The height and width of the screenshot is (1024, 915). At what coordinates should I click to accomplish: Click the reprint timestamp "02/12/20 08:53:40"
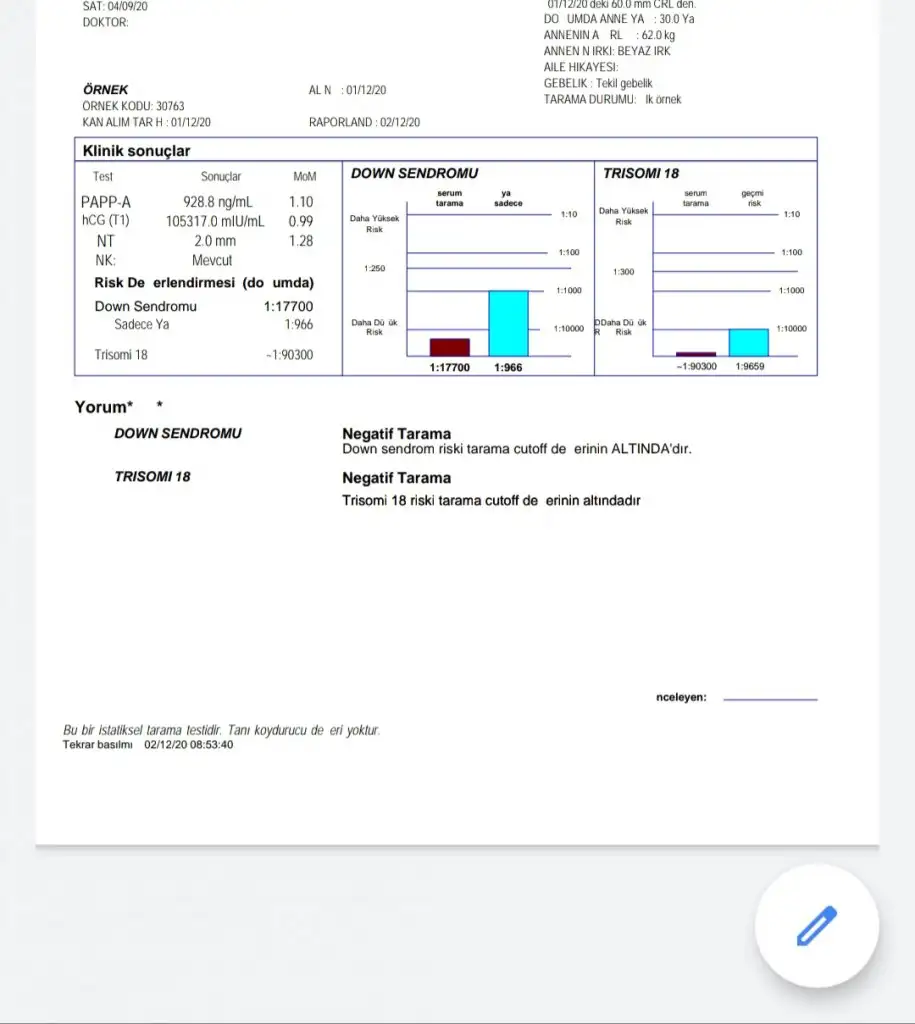tap(189, 745)
